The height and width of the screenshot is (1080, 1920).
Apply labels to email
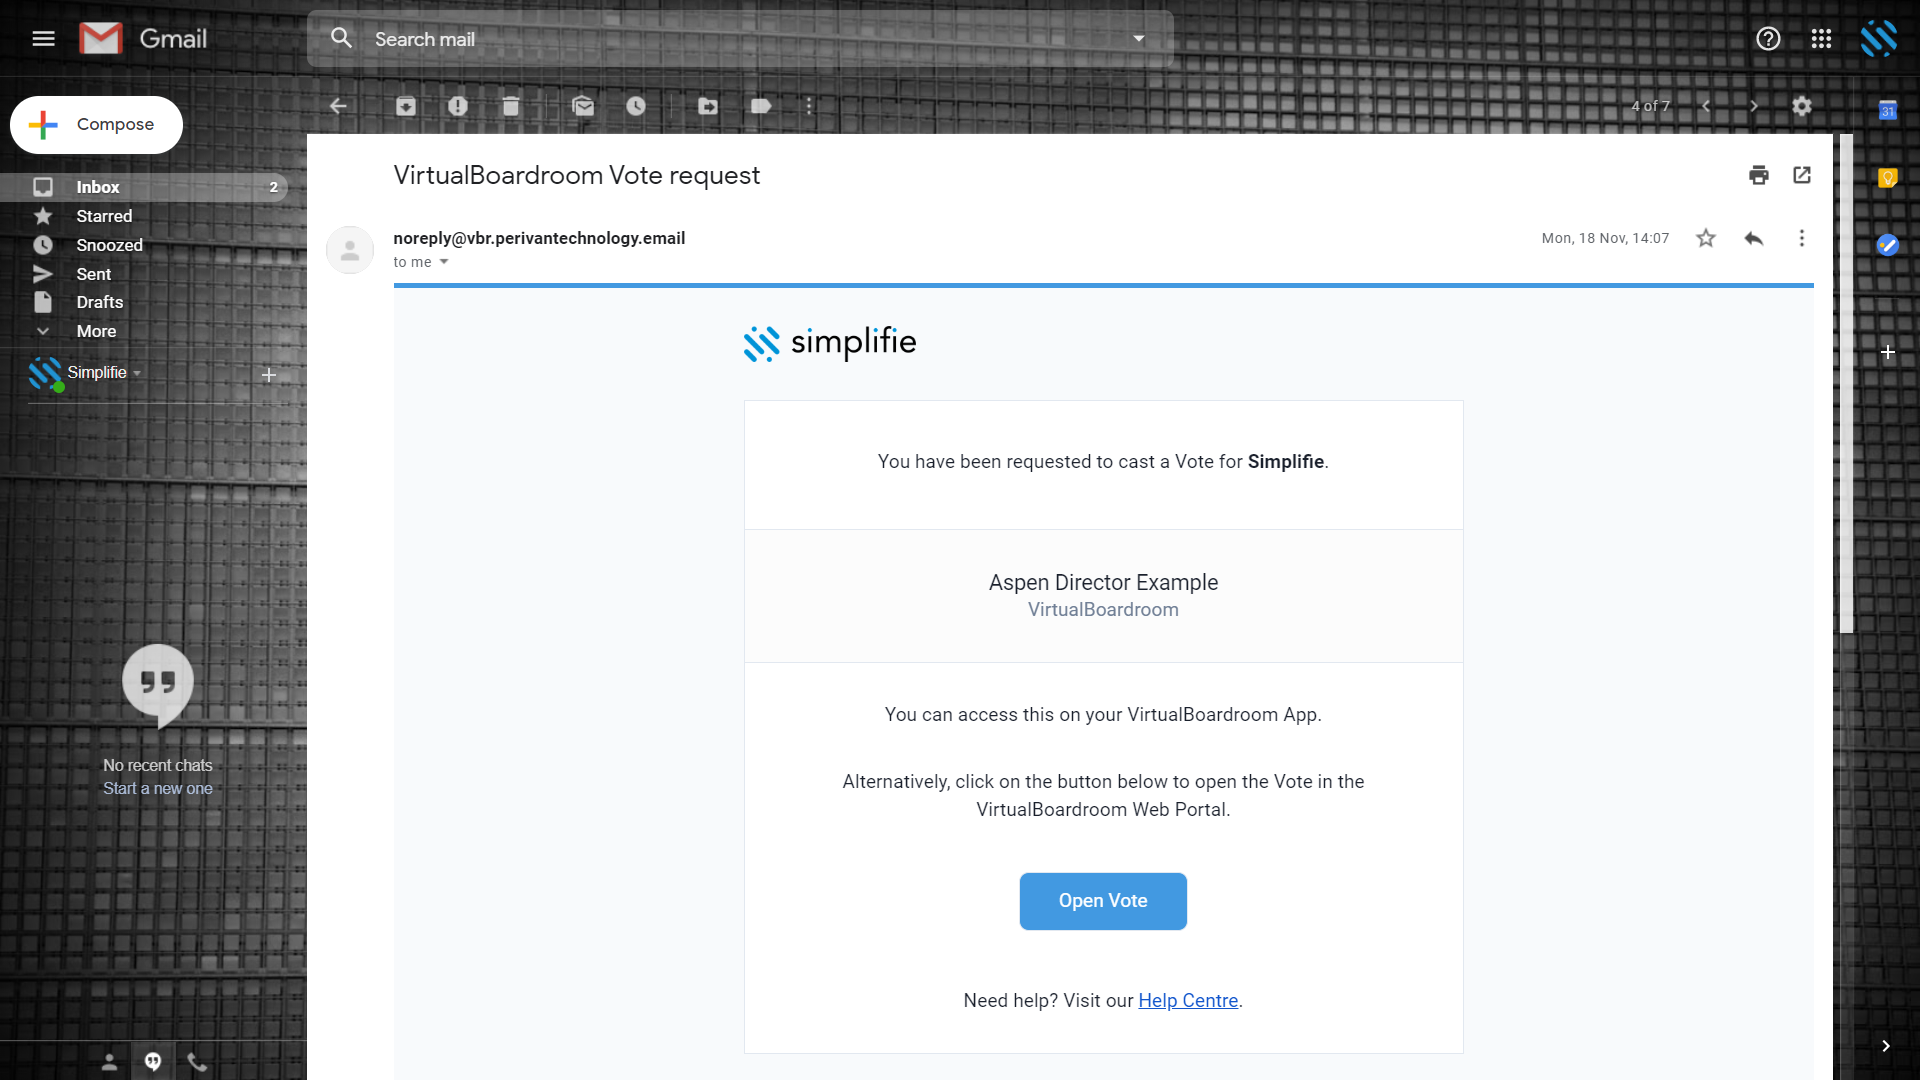[761, 106]
